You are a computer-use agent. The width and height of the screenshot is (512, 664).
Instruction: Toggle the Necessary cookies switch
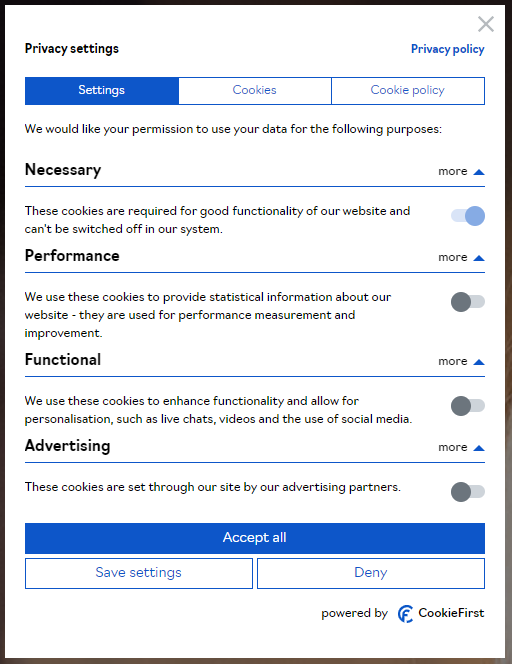tap(468, 216)
